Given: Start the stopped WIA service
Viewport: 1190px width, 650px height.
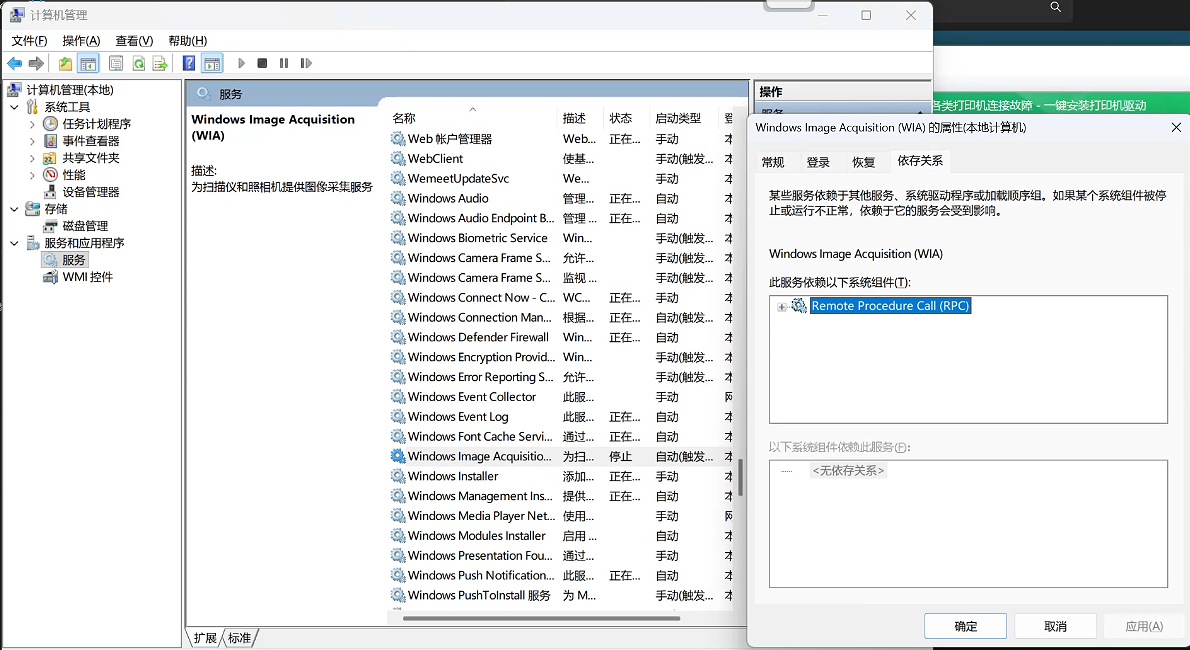Looking at the screenshot, I should tap(240, 62).
